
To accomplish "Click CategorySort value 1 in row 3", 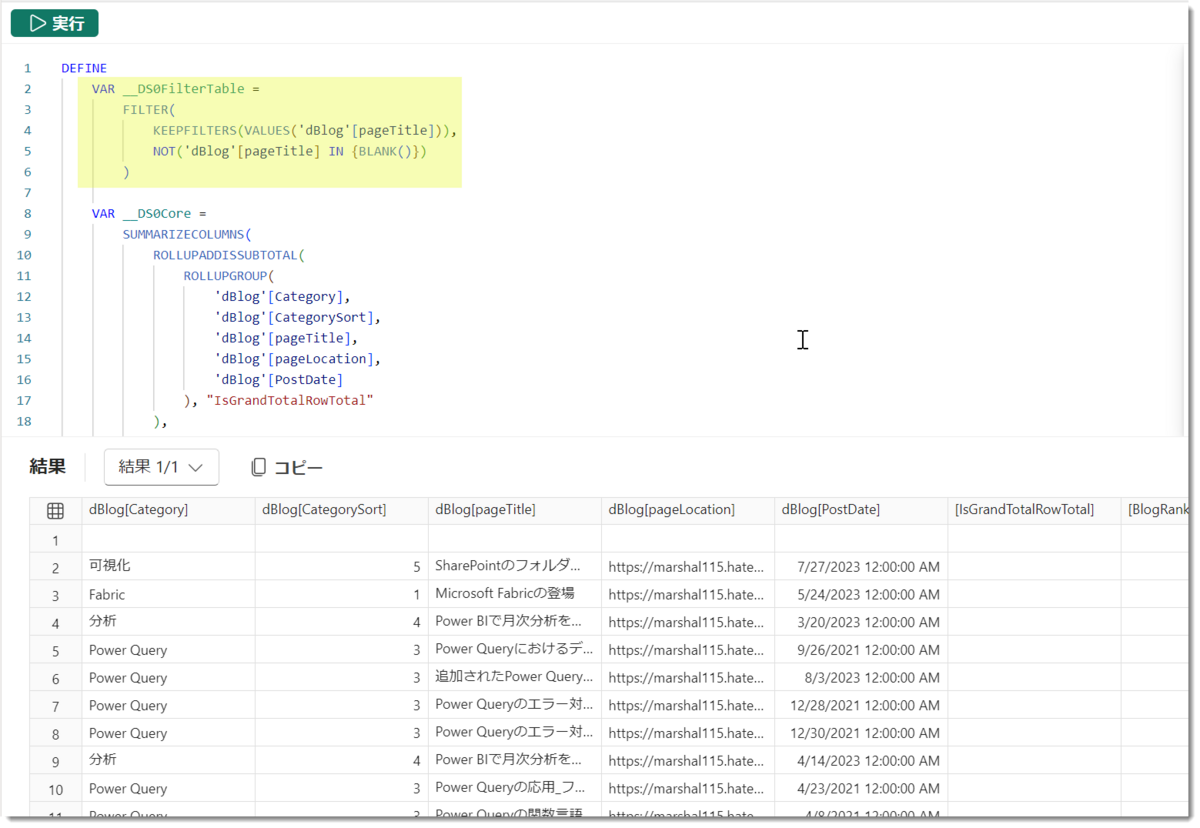I will (x=342, y=594).
